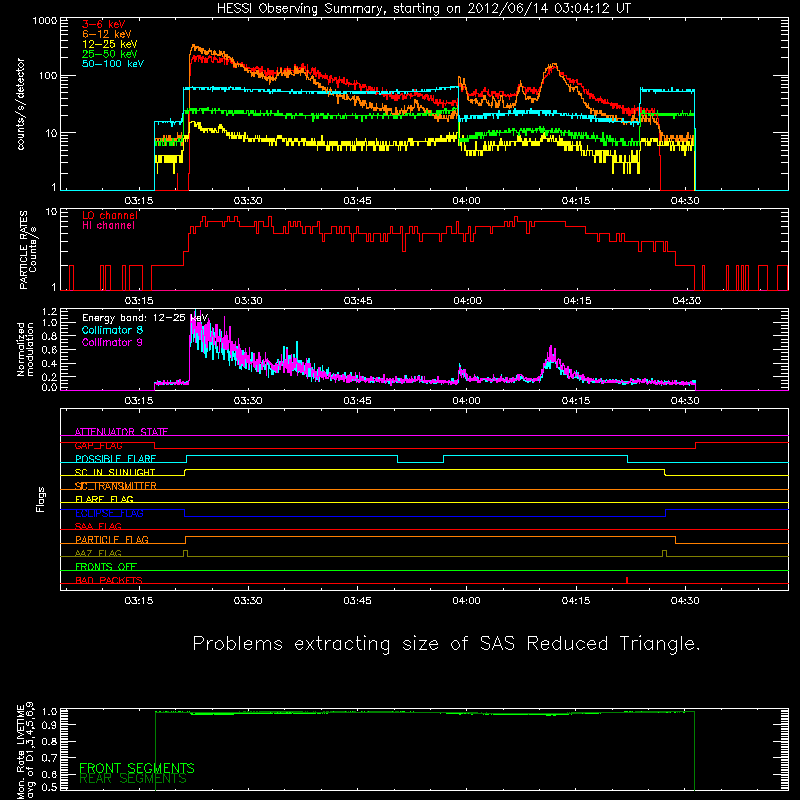The height and width of the screenshot is (800, 800).
Task: Select the cyan 'Collimator 8' legend label
Action: click(x=112, y=330)
